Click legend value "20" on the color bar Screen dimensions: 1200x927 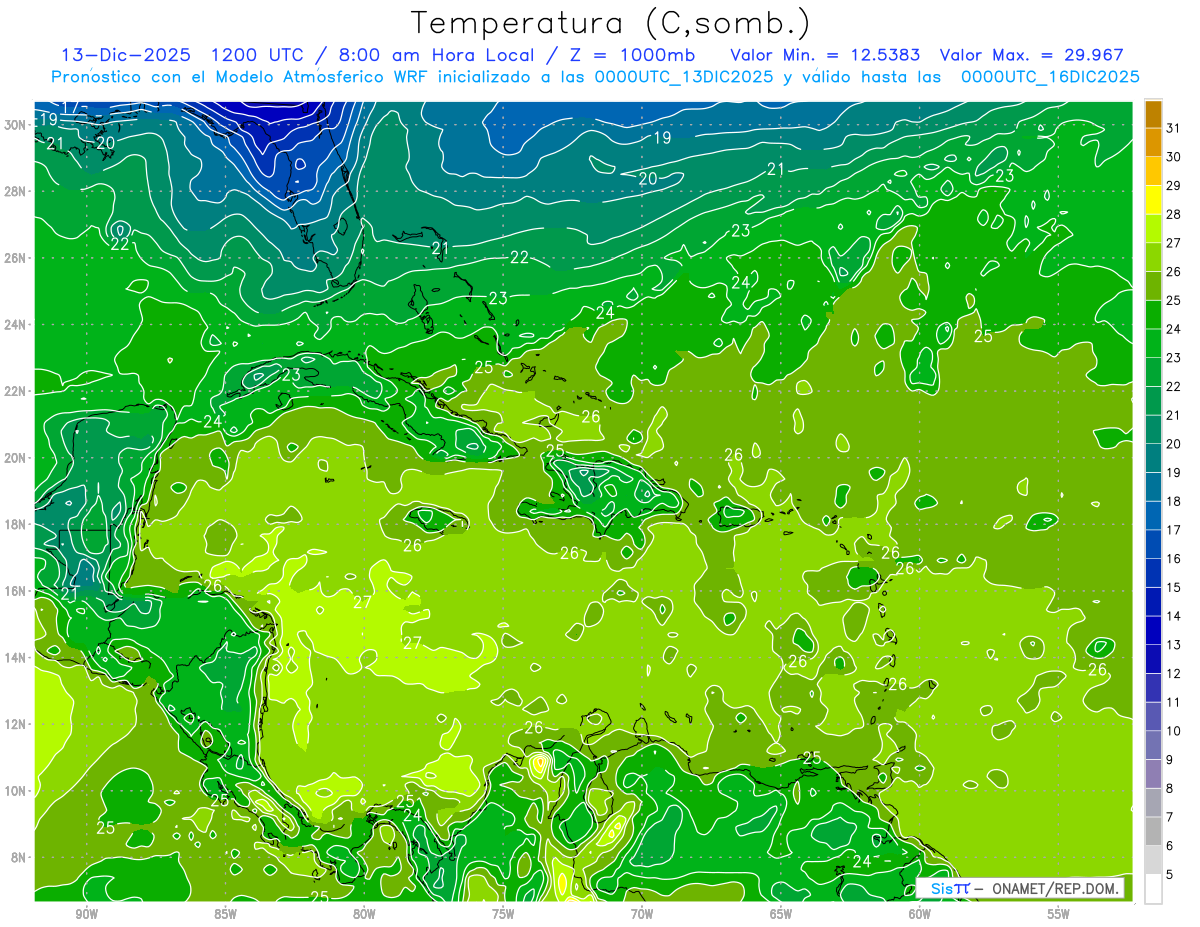click(1174, 444)
